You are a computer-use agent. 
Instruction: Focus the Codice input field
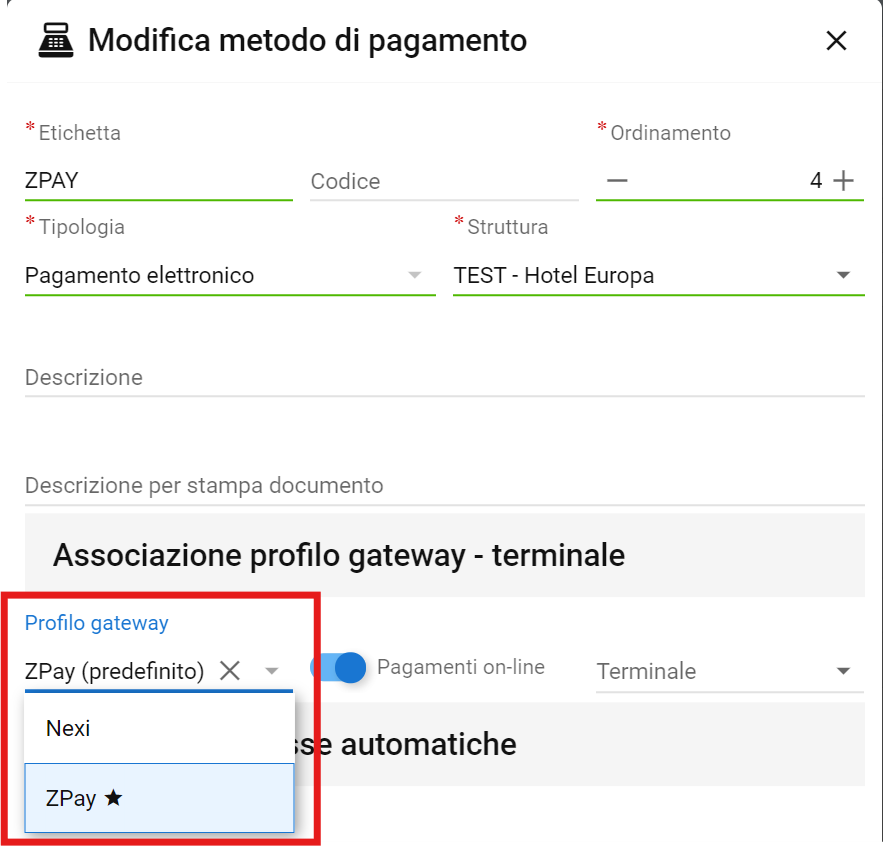(443, 181)
